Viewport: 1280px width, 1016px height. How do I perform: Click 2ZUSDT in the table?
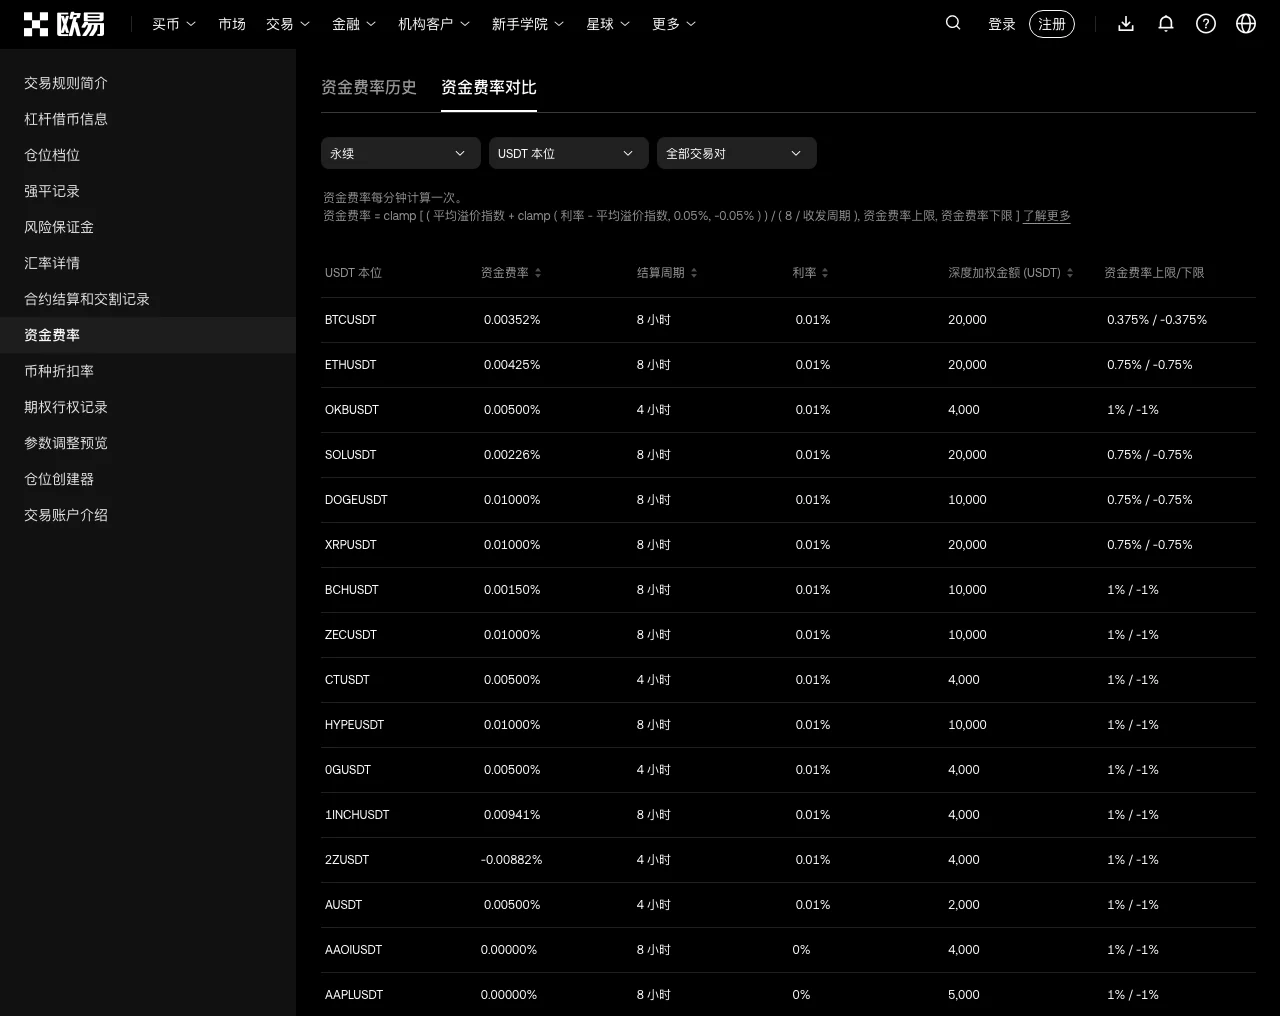click(347, 860)
